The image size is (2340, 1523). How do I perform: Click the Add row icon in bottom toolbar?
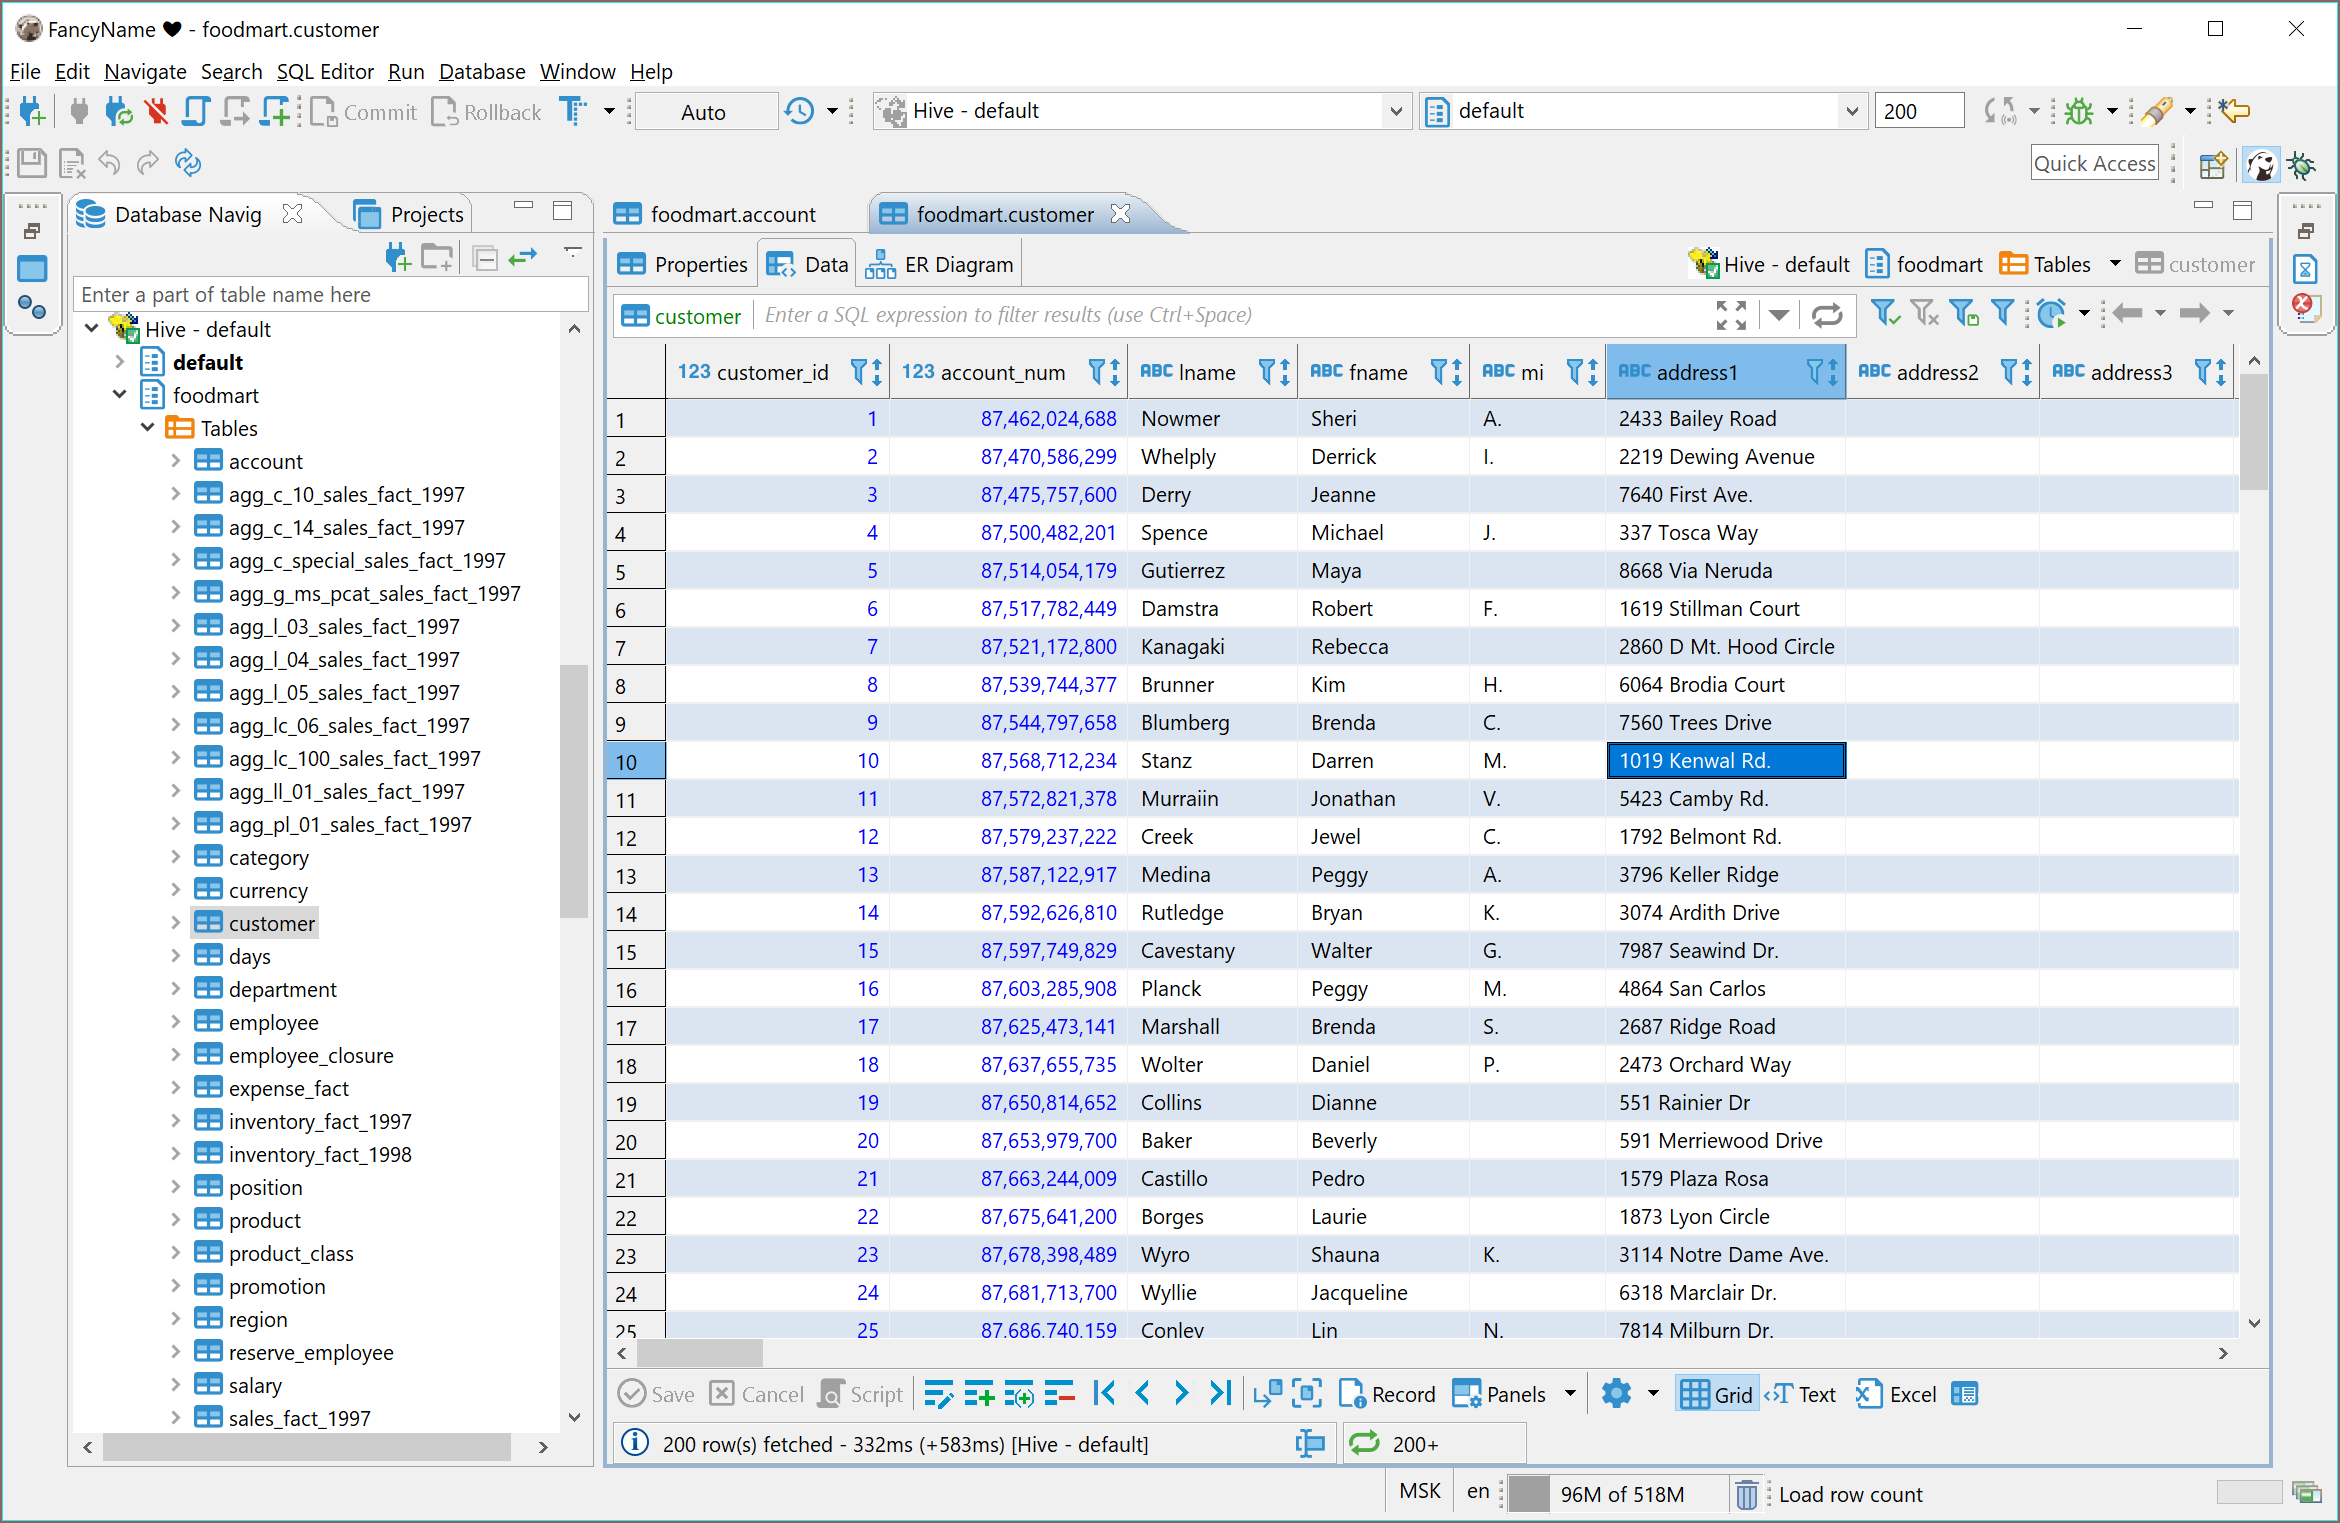(978, 1394)
